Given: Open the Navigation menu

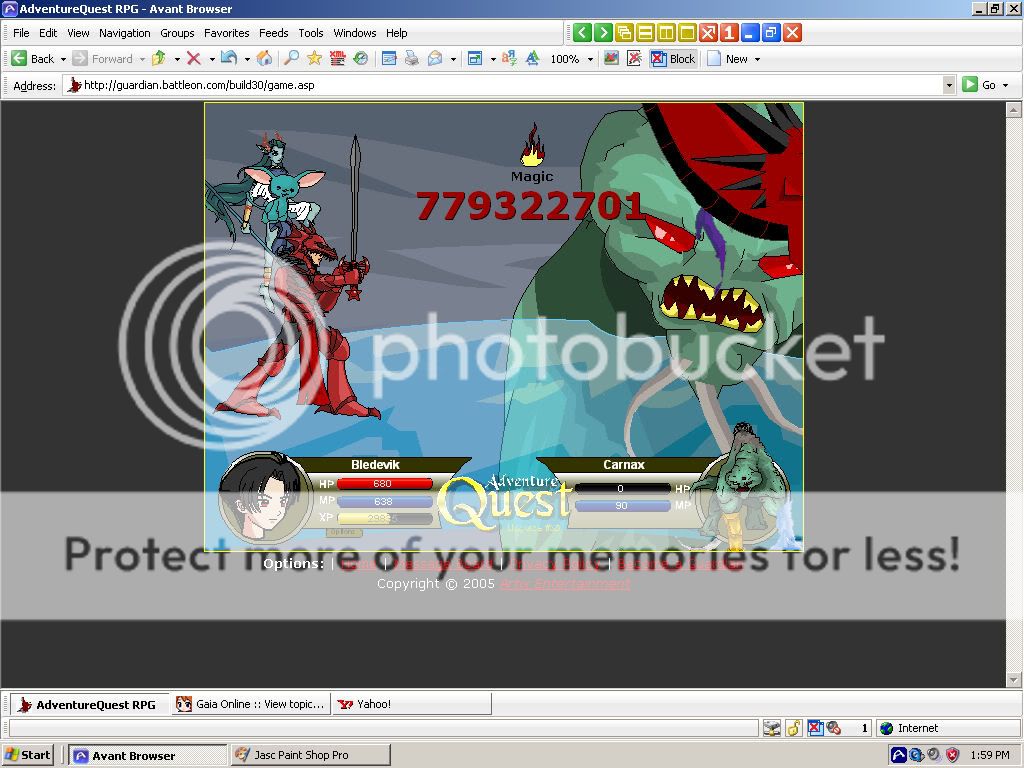Looking at the screenshot, I should pos(124,33).
